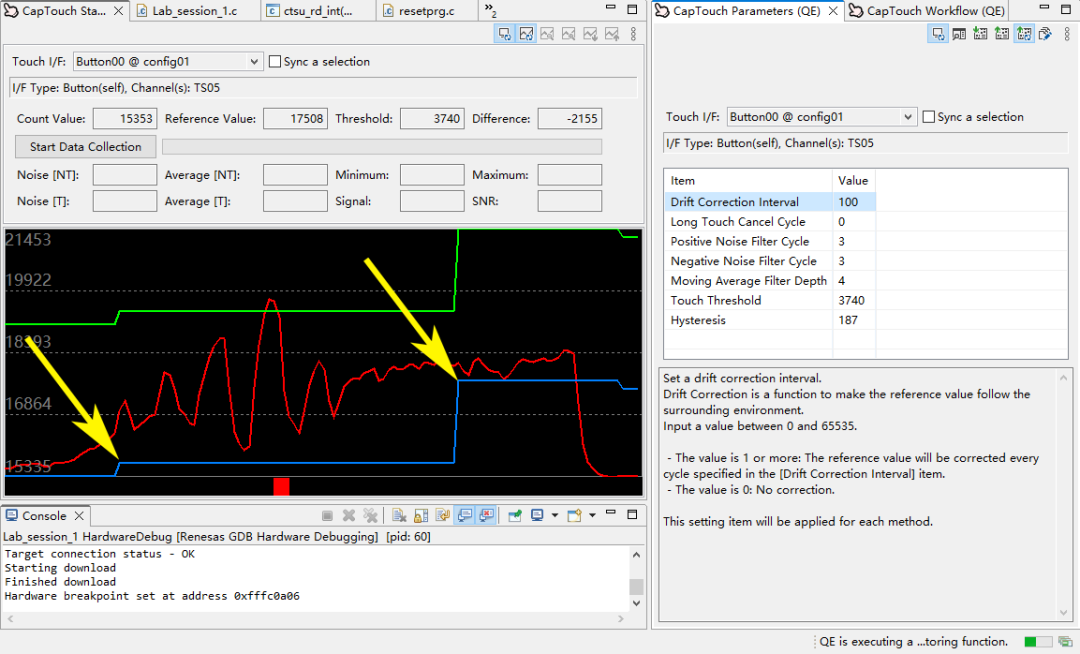Enable Sync a selection in status panel
The height and width of the screenshot is (654, 1080).
(x=275, y=62)
